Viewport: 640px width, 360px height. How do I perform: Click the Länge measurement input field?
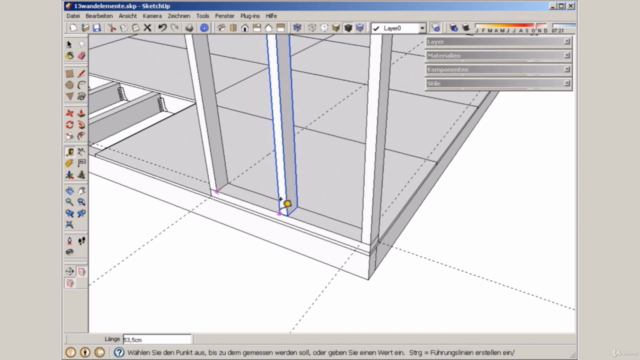click(157, 339)
